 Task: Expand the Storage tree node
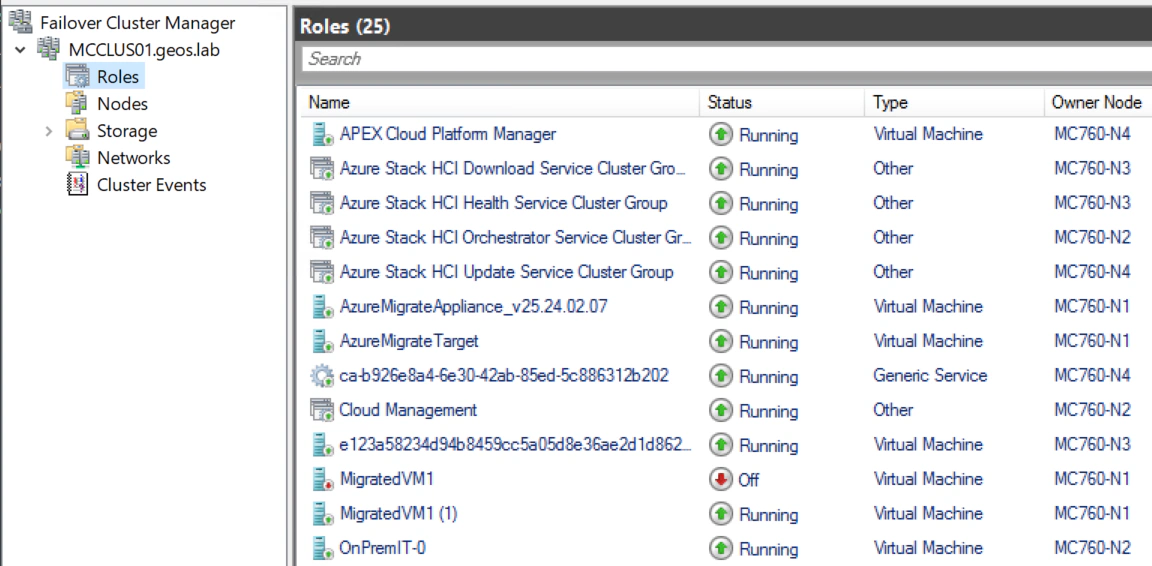point(47,131)
